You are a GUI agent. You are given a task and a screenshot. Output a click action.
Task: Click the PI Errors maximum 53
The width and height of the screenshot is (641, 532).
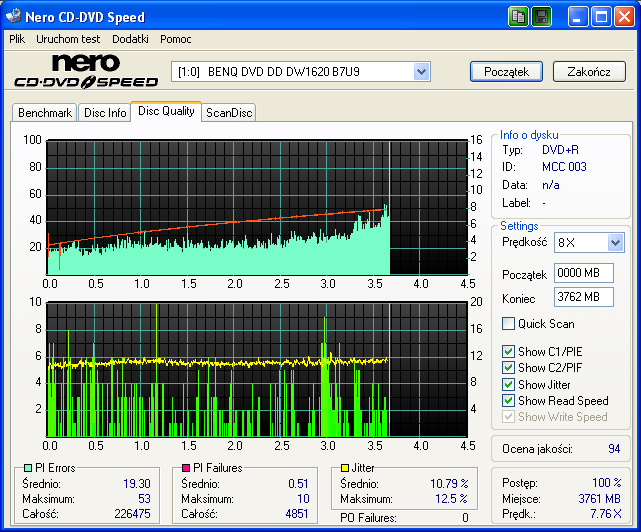(144, 498)
